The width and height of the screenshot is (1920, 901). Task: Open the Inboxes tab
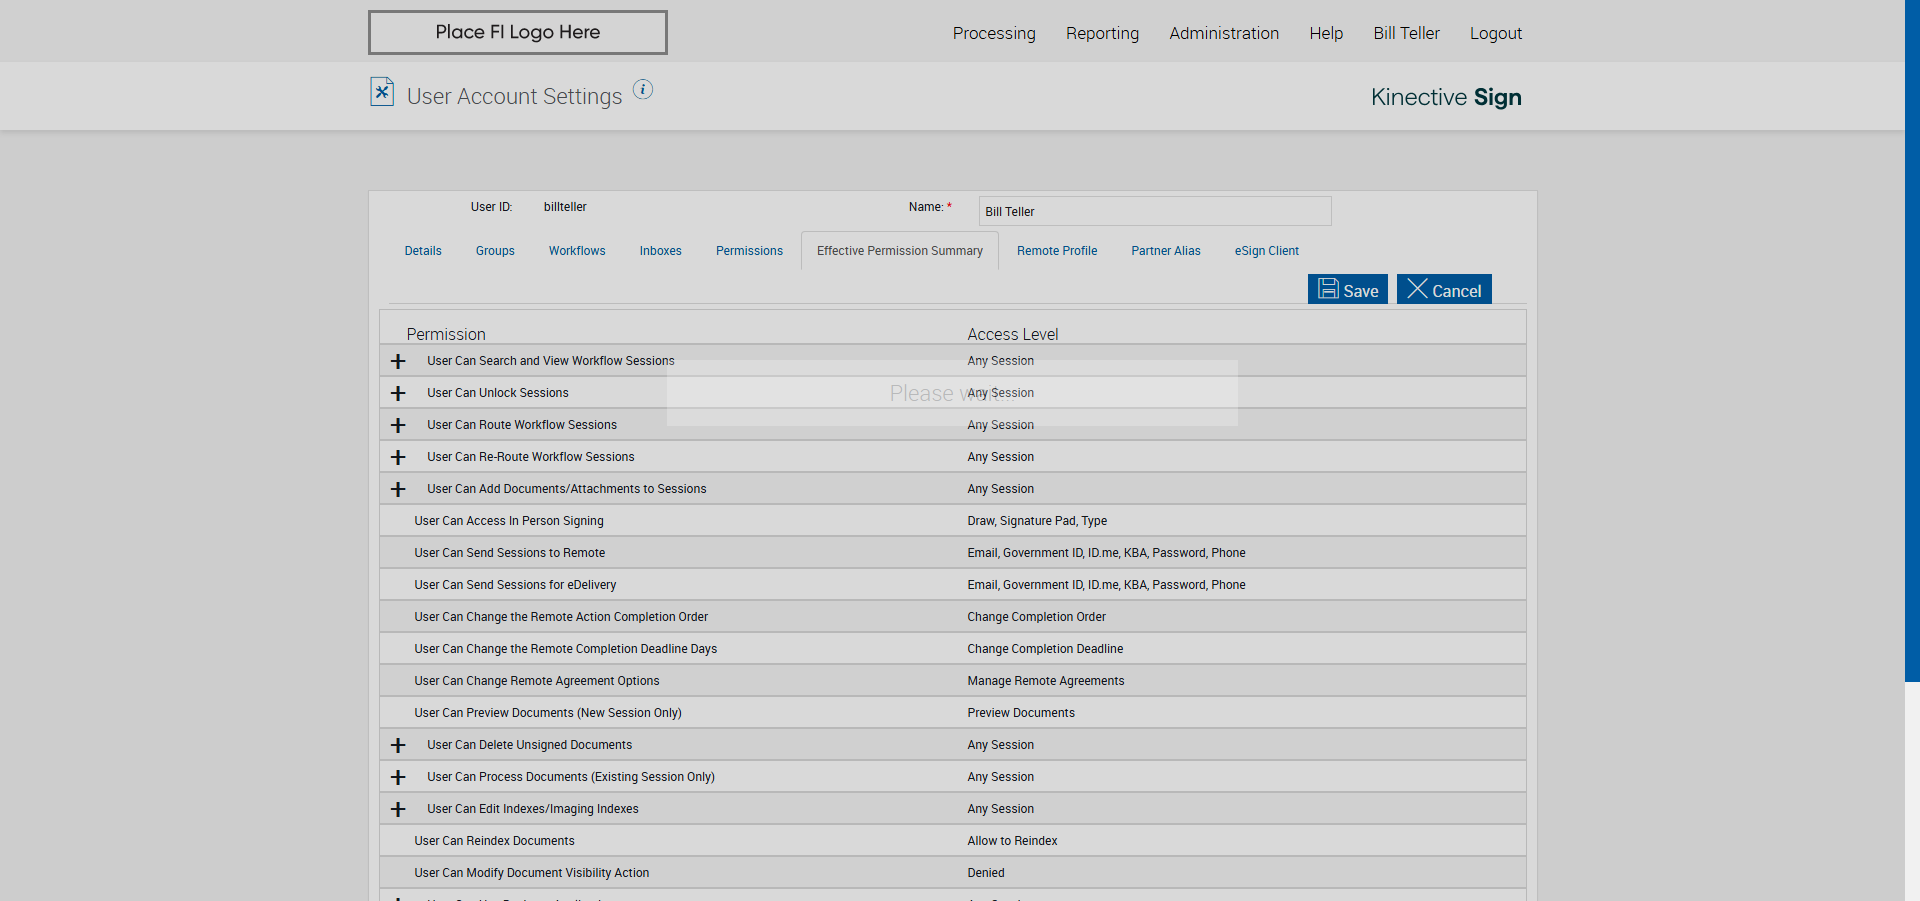[661, 251]
